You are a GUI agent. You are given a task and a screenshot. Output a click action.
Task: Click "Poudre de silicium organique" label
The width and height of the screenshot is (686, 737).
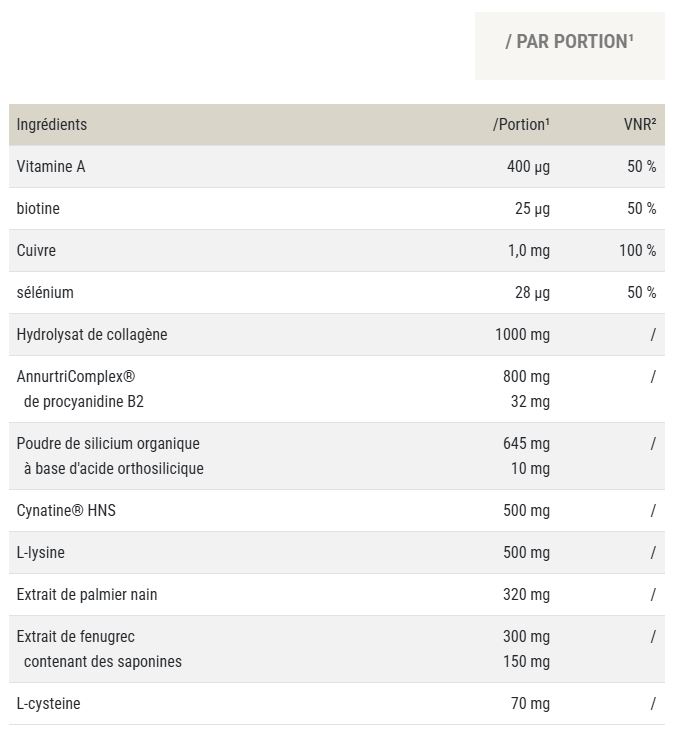[108, 444]
